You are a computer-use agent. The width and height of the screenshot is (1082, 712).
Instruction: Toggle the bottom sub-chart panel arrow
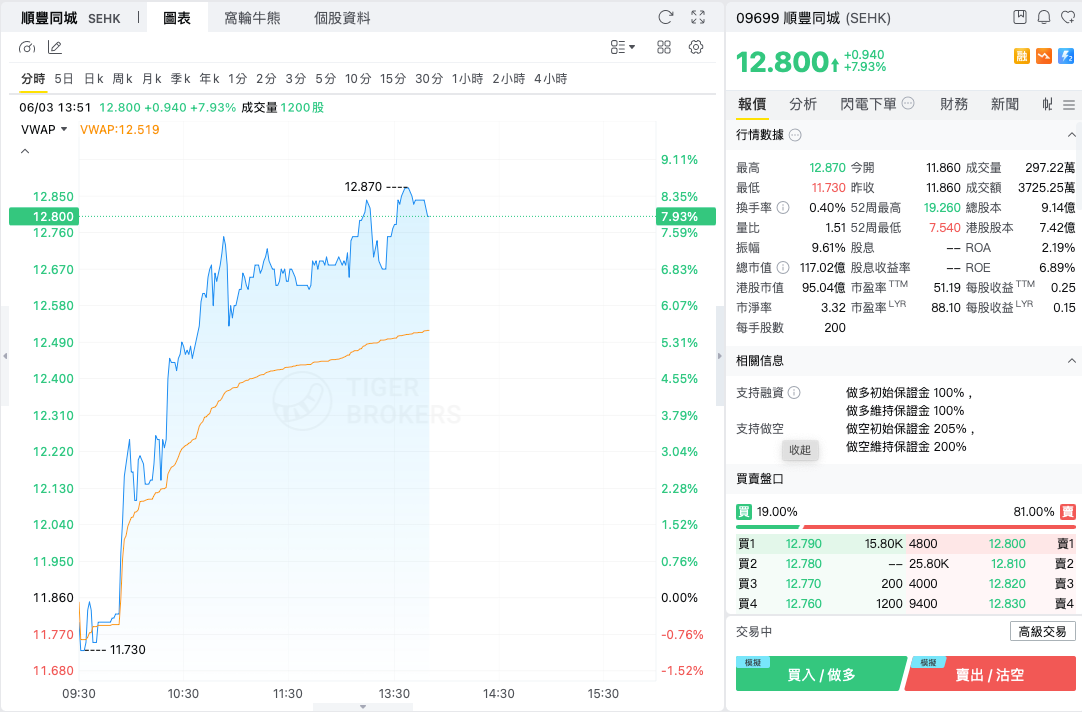[x=363, y=706]
